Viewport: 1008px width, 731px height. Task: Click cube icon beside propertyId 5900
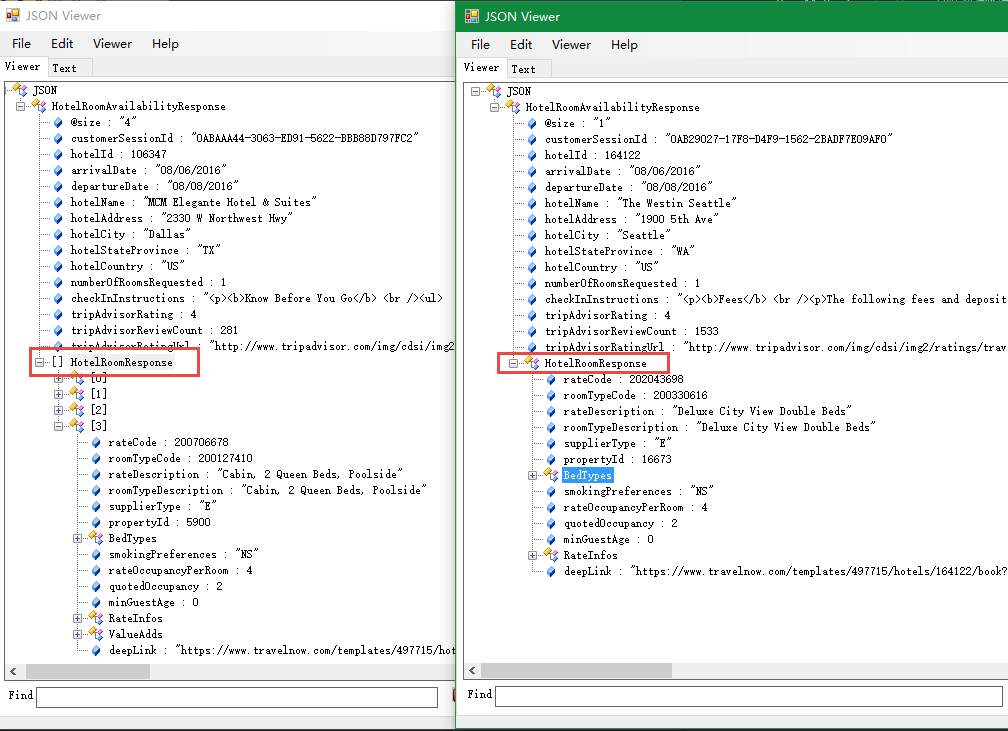point(96,523)
